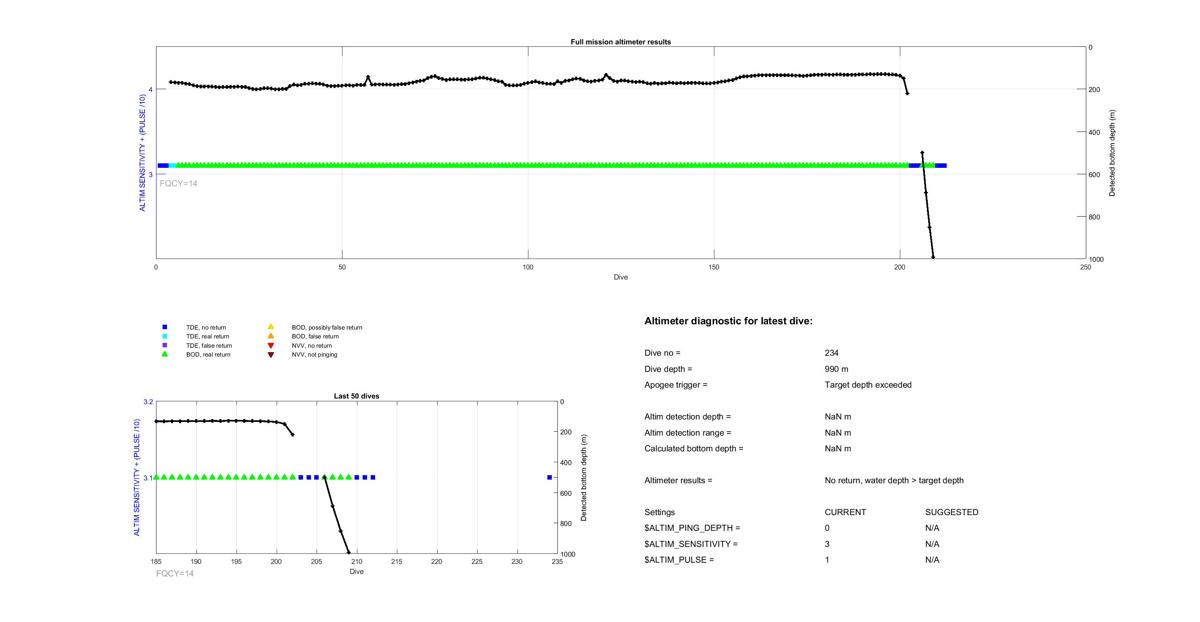
Task: Click legend label 'NVV, no return'
Action: coord(312,345)
